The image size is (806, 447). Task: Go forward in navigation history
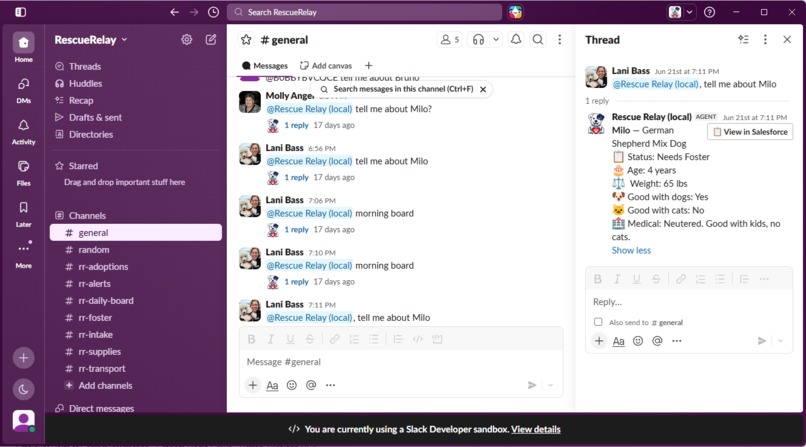coord(194,12)
